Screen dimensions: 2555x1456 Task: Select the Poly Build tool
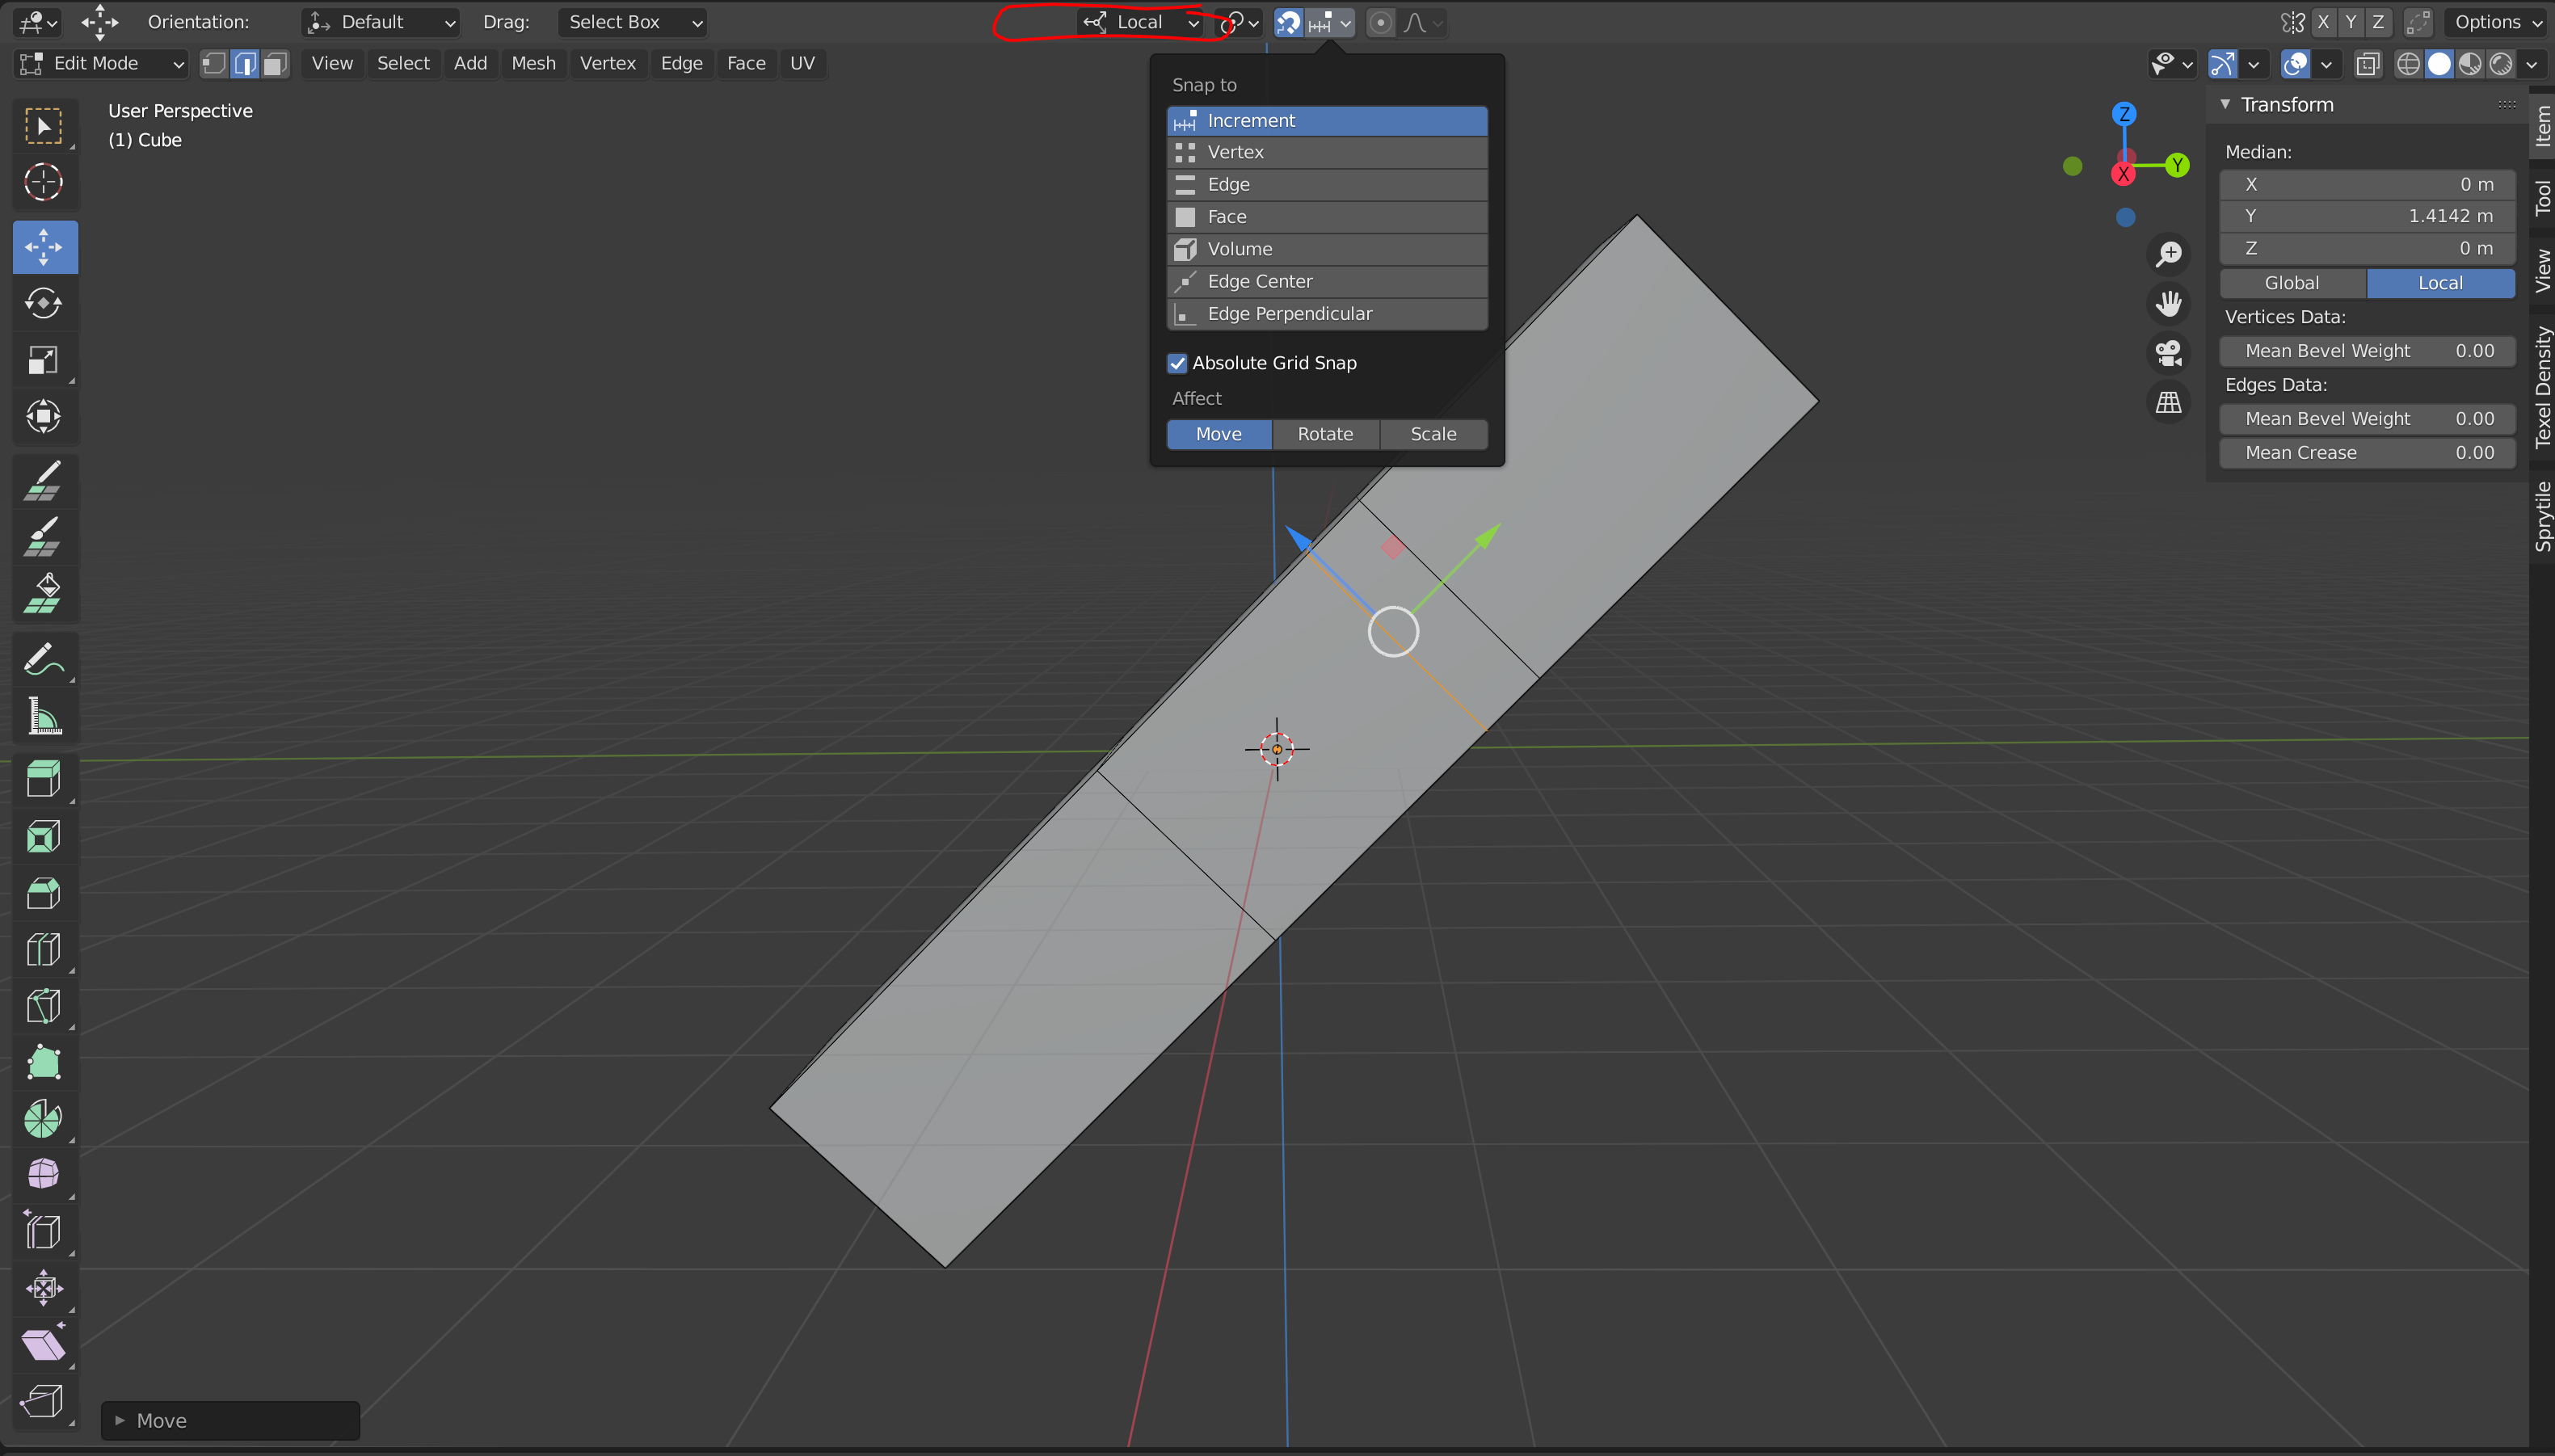pos(43,1062)
